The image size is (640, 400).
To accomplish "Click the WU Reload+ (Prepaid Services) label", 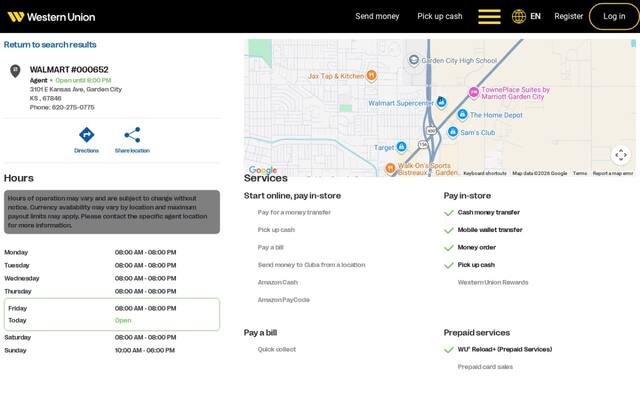I will click(505, 350).
